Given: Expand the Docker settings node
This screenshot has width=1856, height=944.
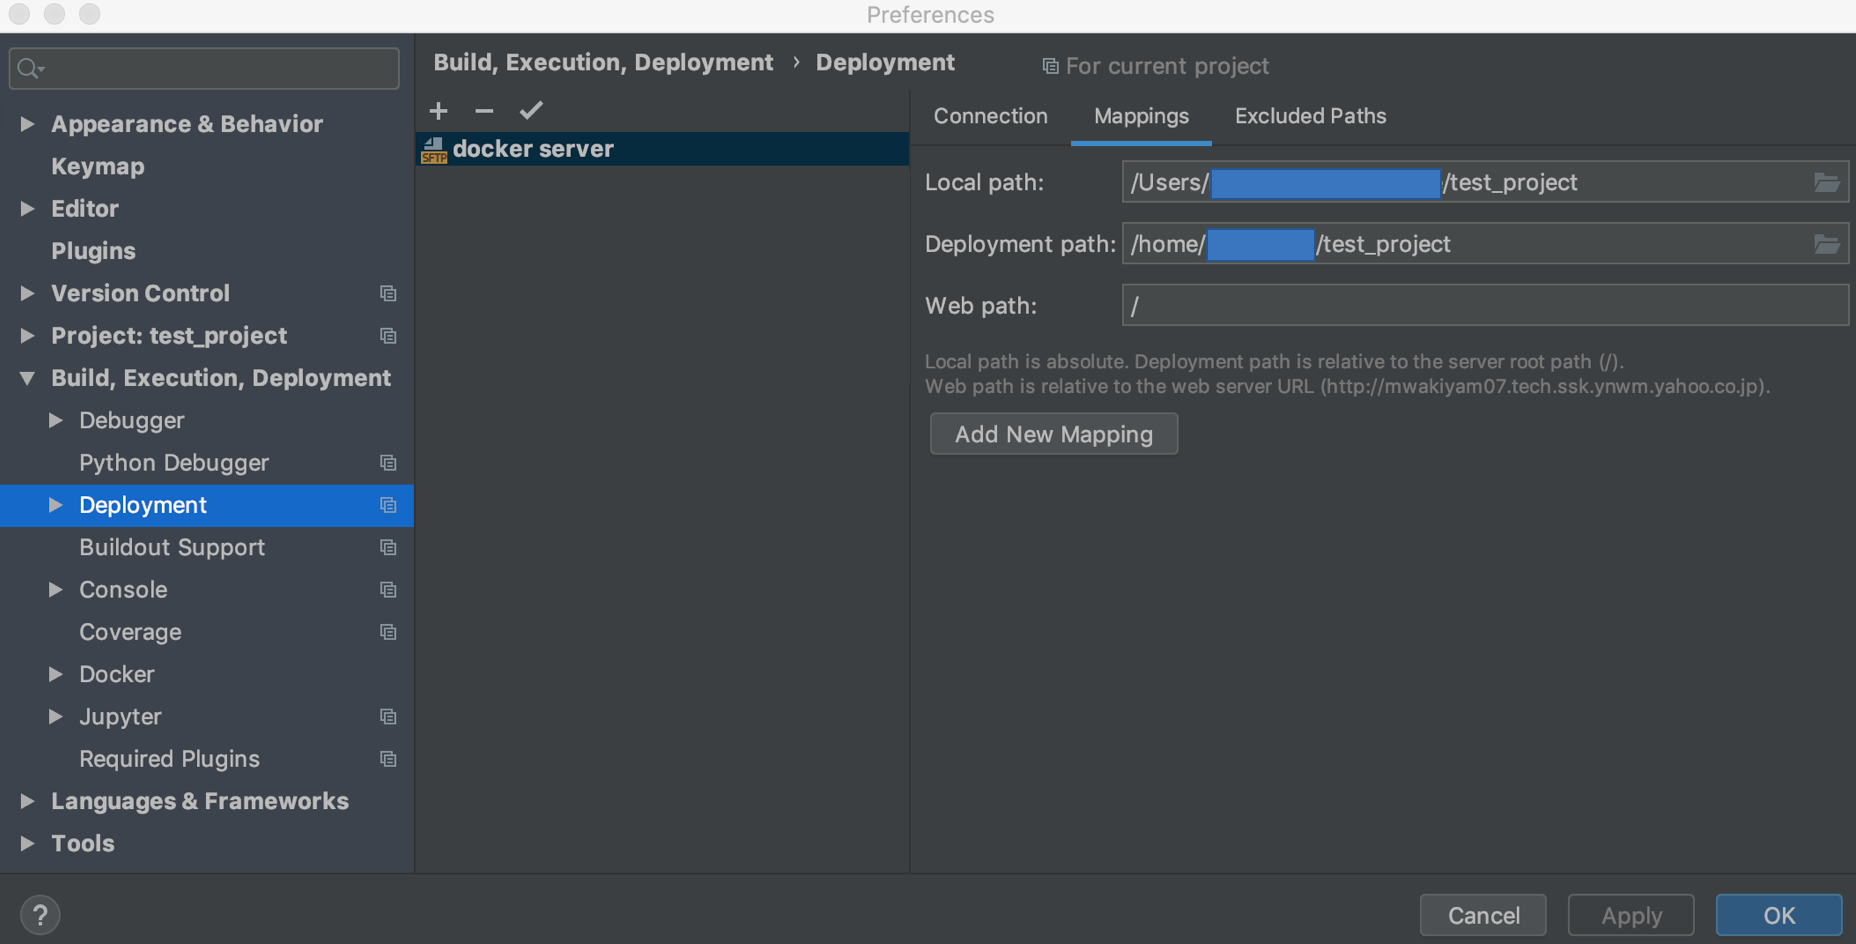Looking at the screenshot, I should 56,674.
